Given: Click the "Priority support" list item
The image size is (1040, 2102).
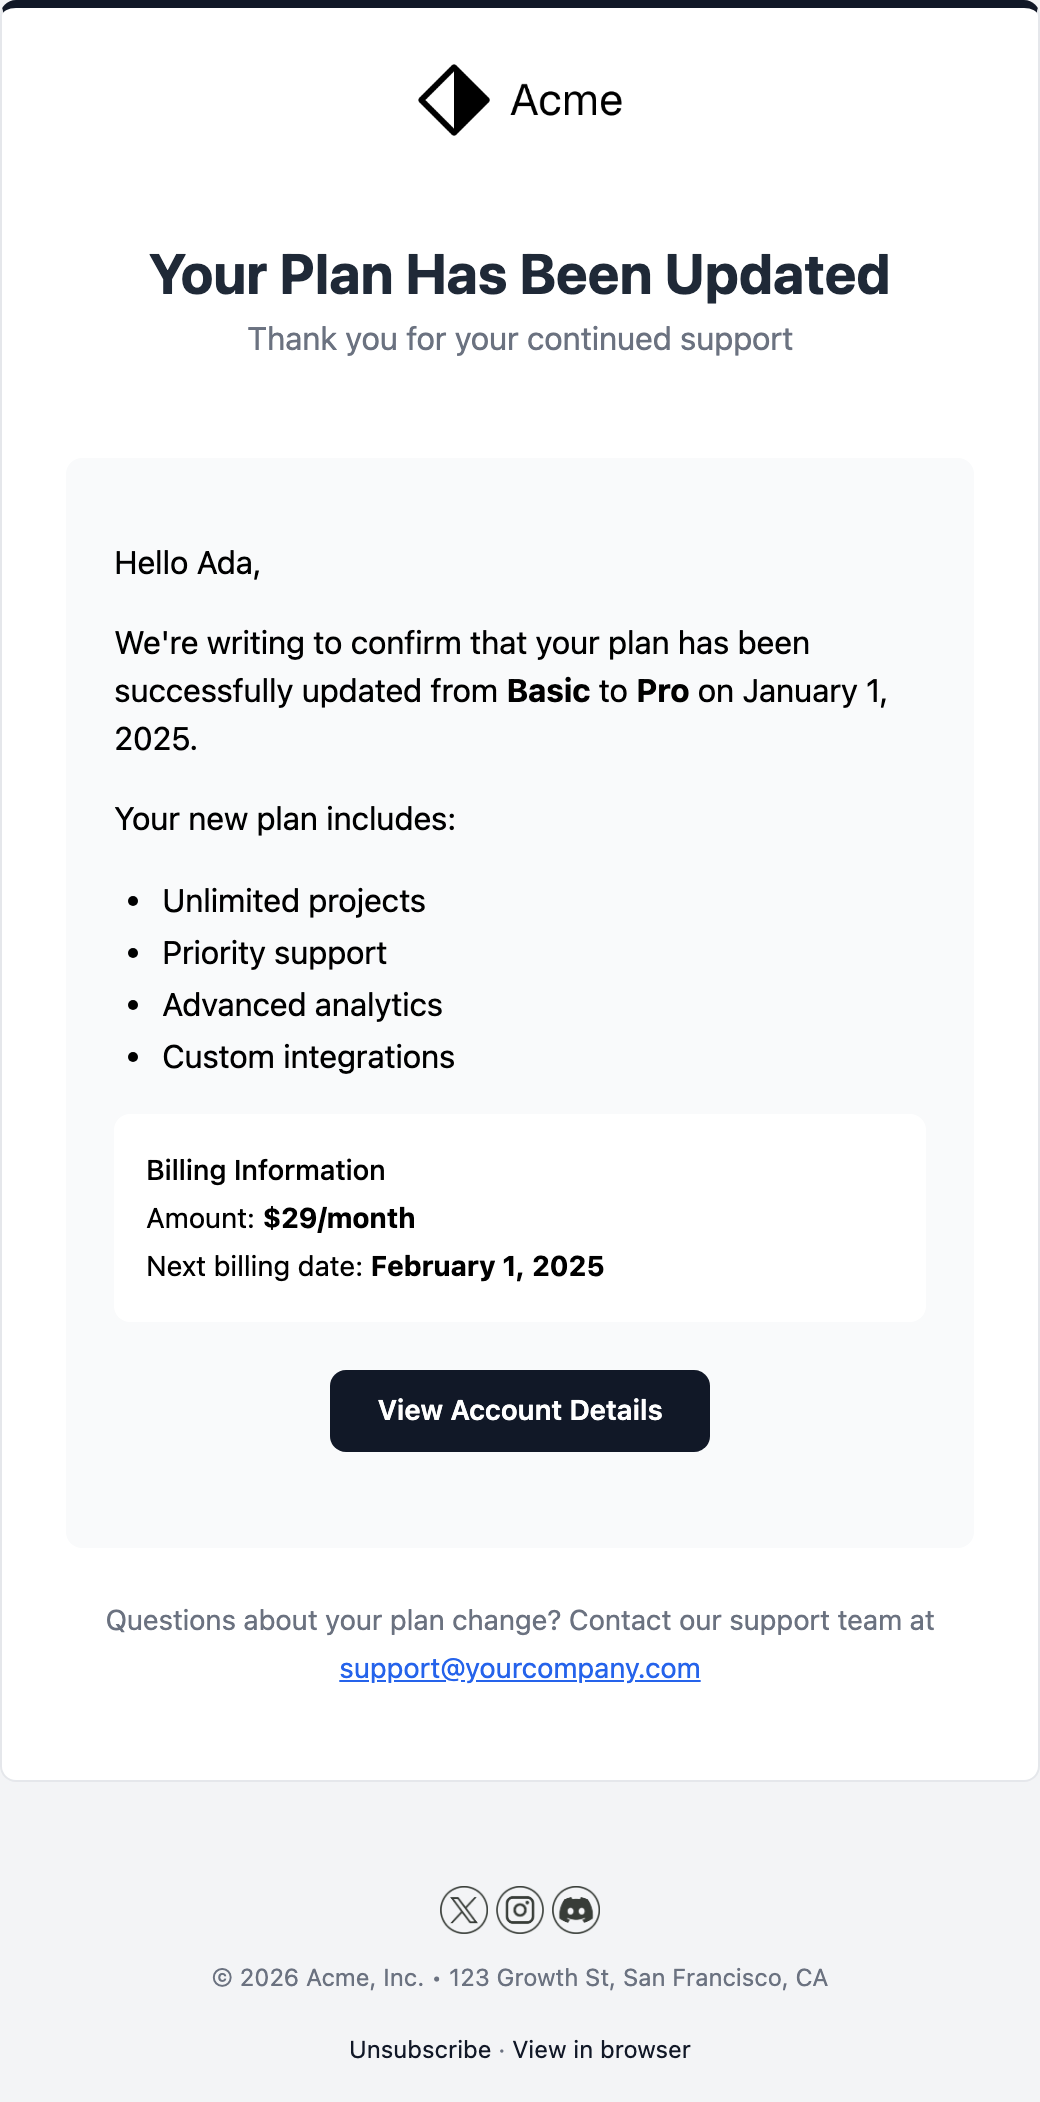Looking at the screenshot, I should [x=274, y=953].
